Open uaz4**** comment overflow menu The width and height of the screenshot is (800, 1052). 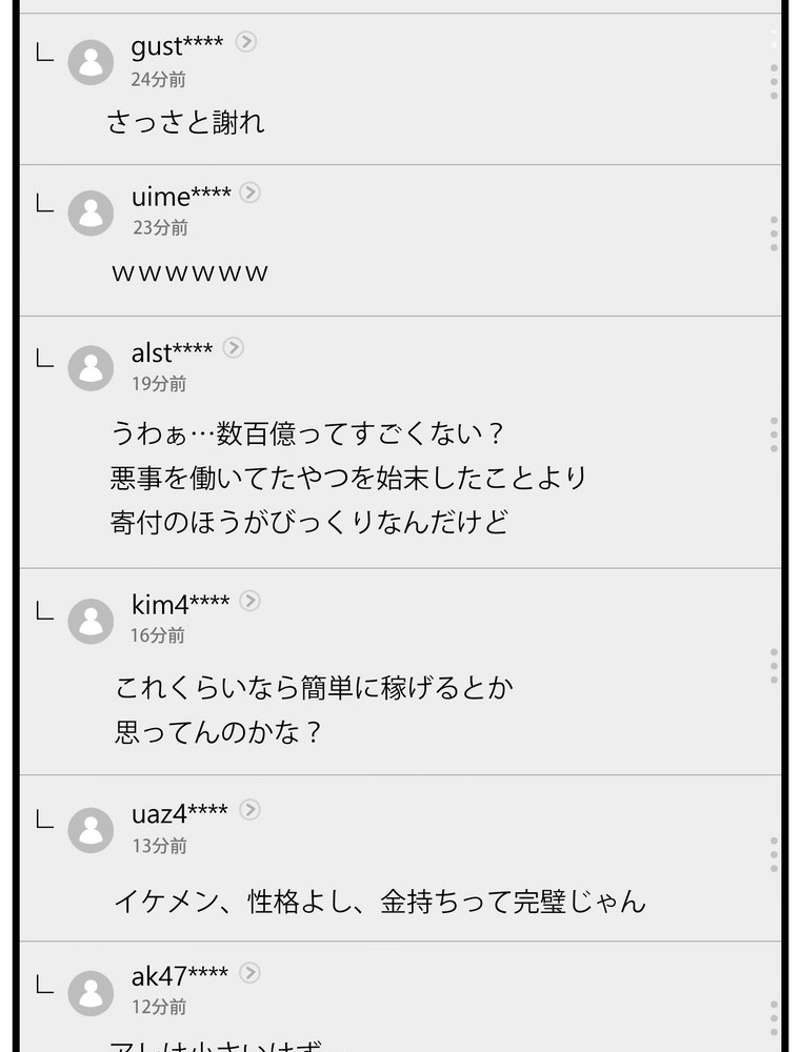[774, 855]
